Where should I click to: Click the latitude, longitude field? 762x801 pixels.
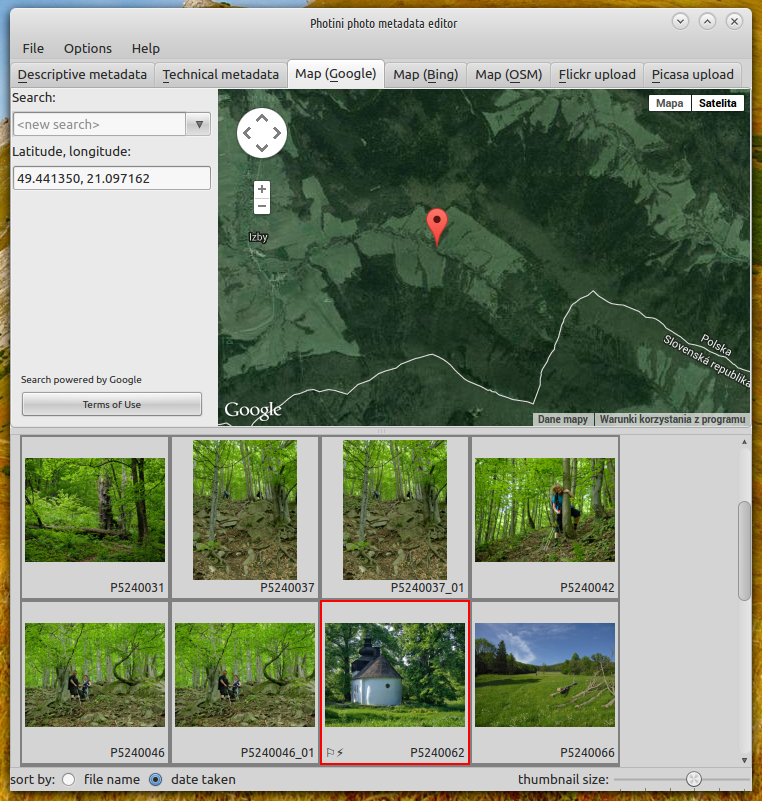click(x=112, y=178)
